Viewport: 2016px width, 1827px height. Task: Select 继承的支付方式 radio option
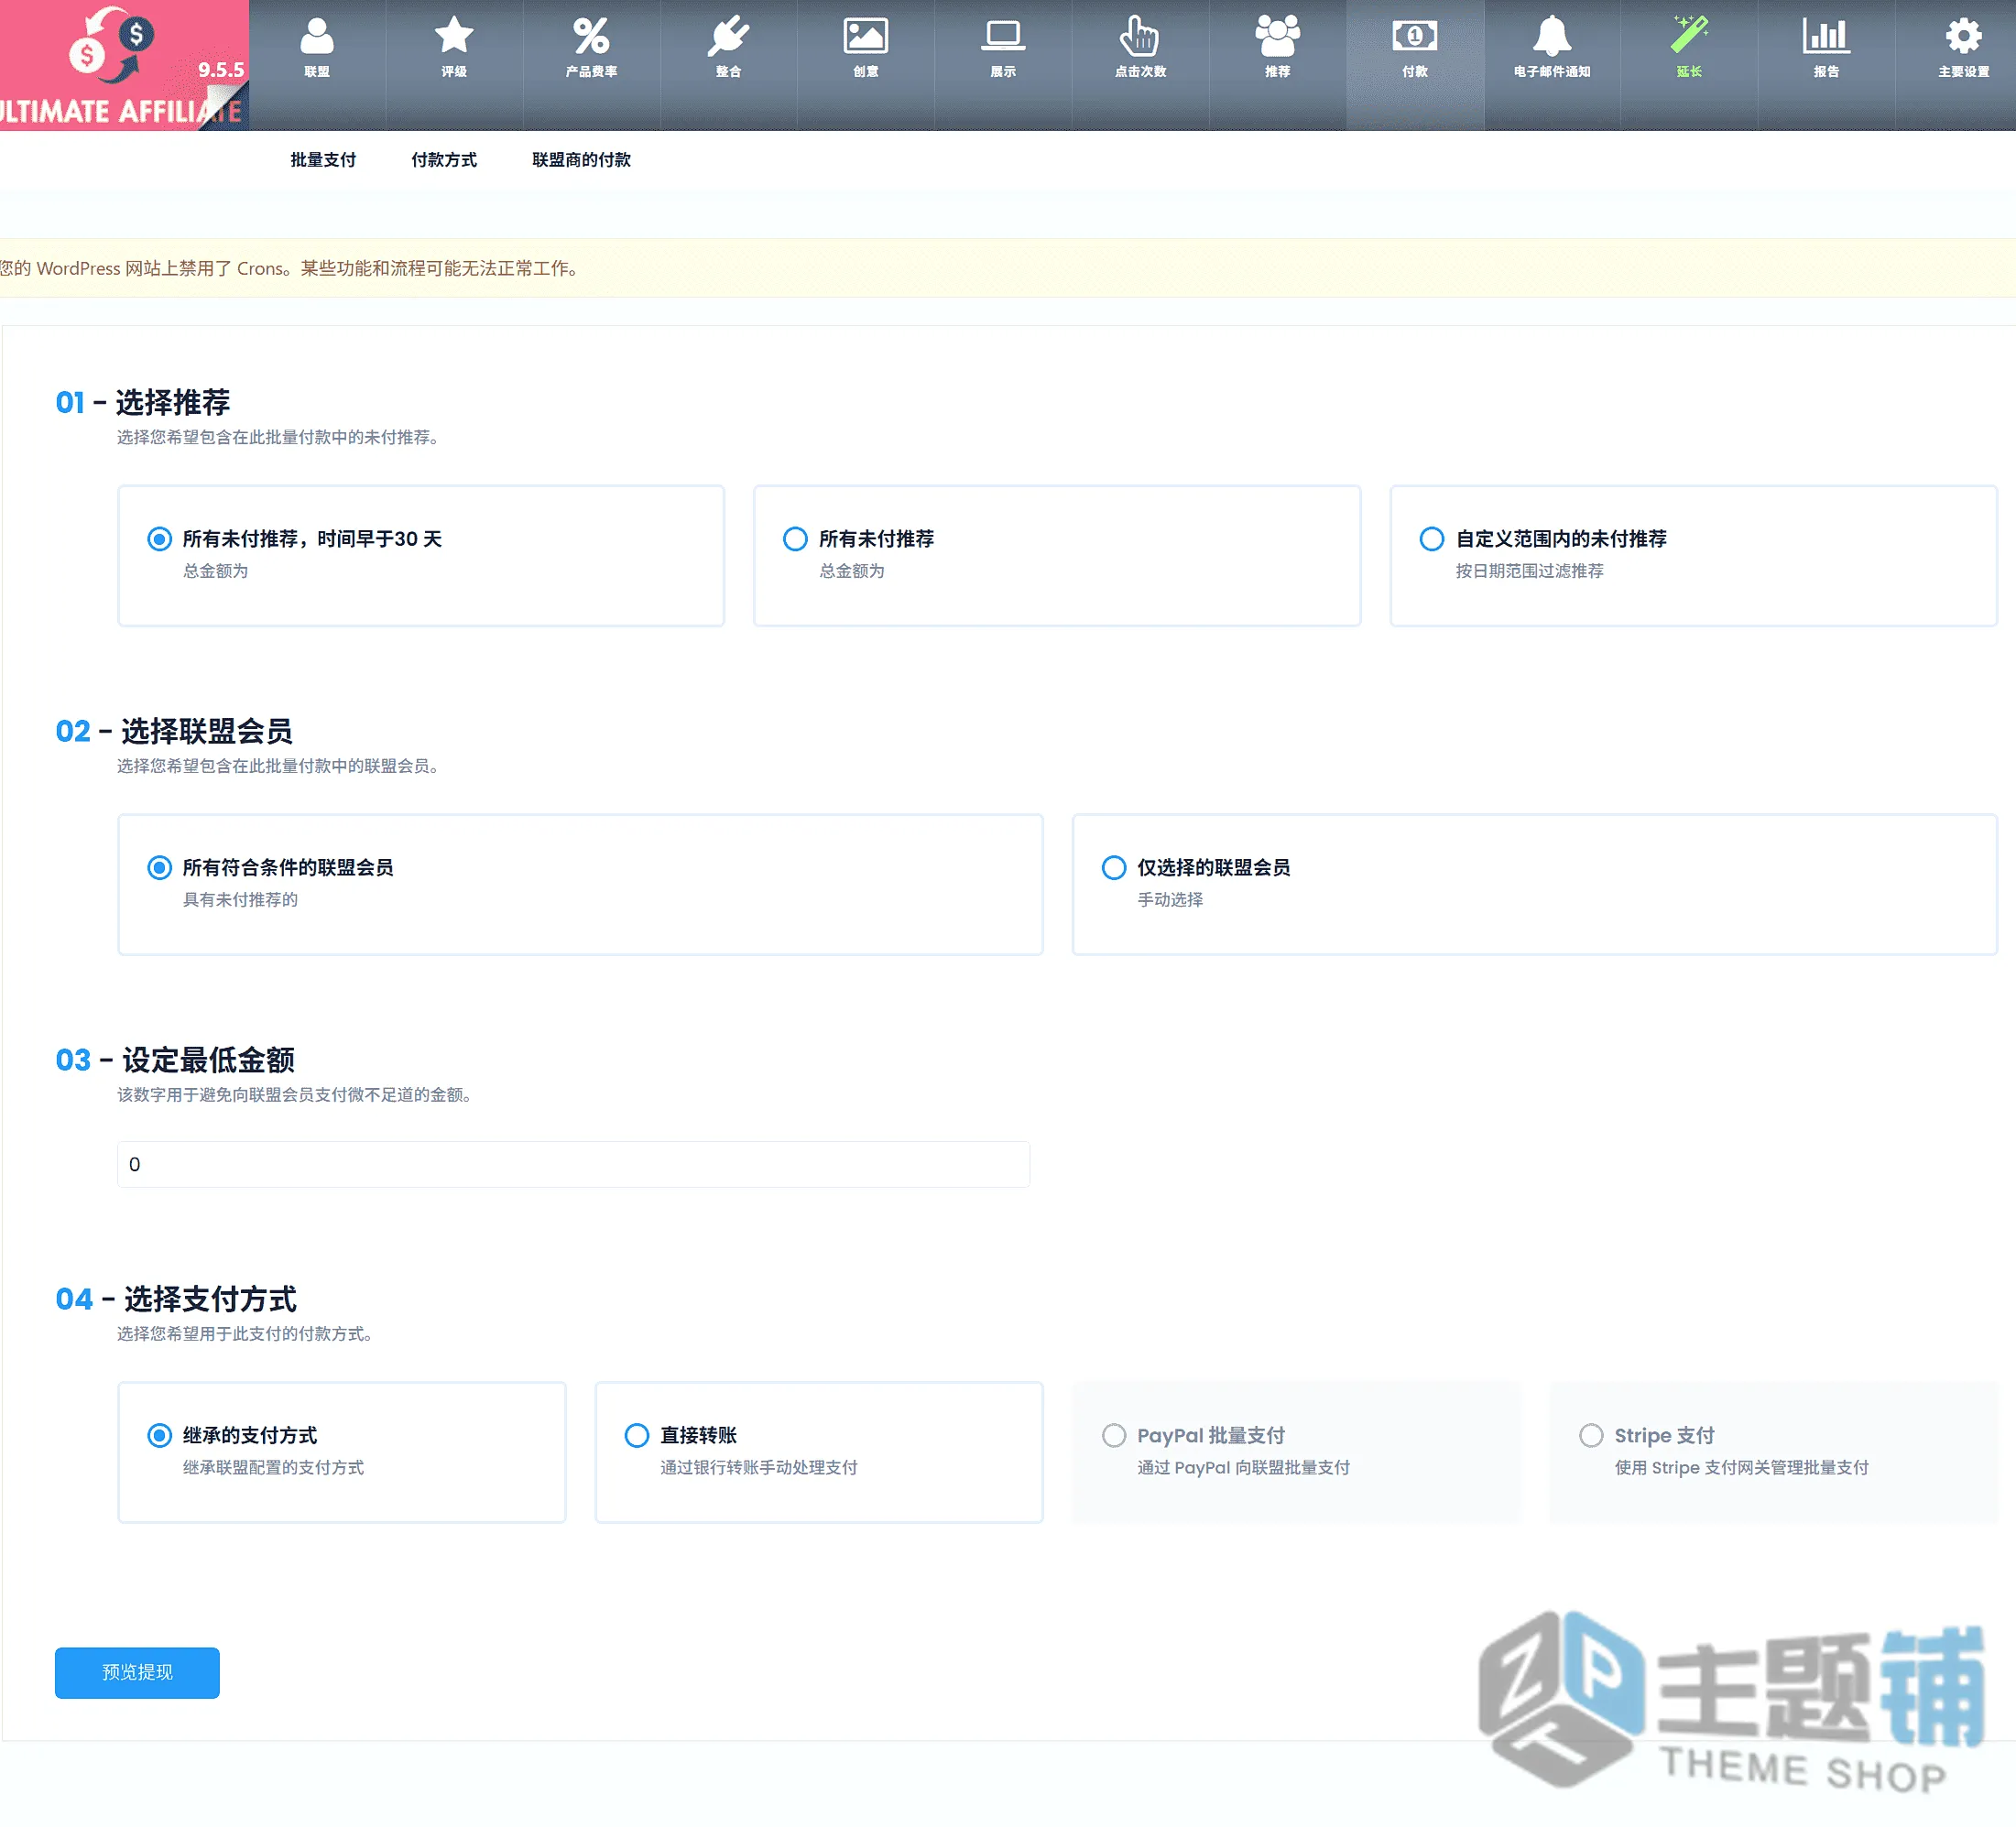coord(159,1436)
